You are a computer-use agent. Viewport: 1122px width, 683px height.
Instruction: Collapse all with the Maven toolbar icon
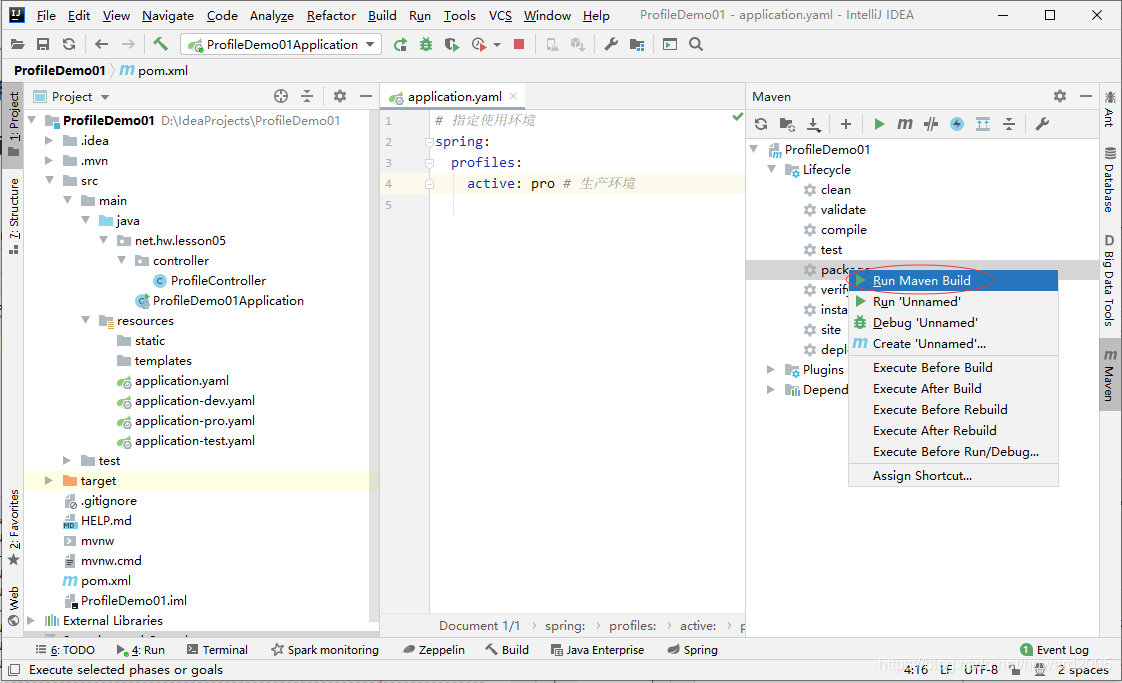[1009, 124]
